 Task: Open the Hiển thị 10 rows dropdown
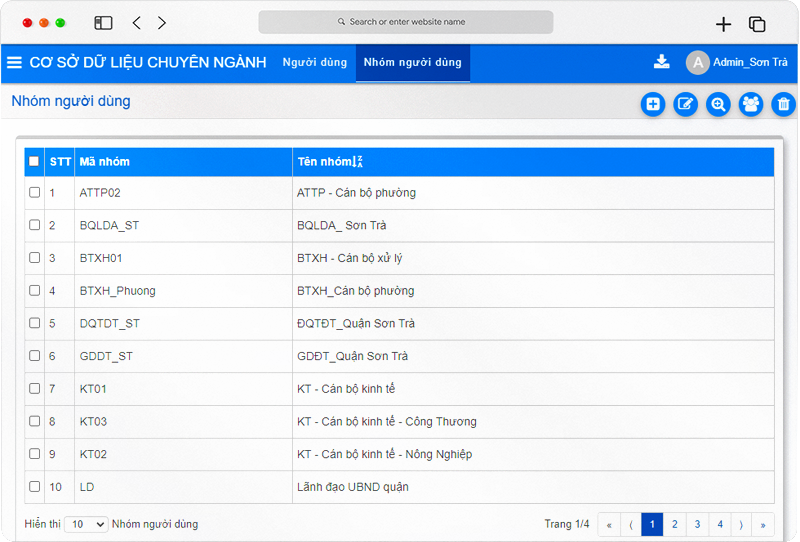click(x=86, y=524)
